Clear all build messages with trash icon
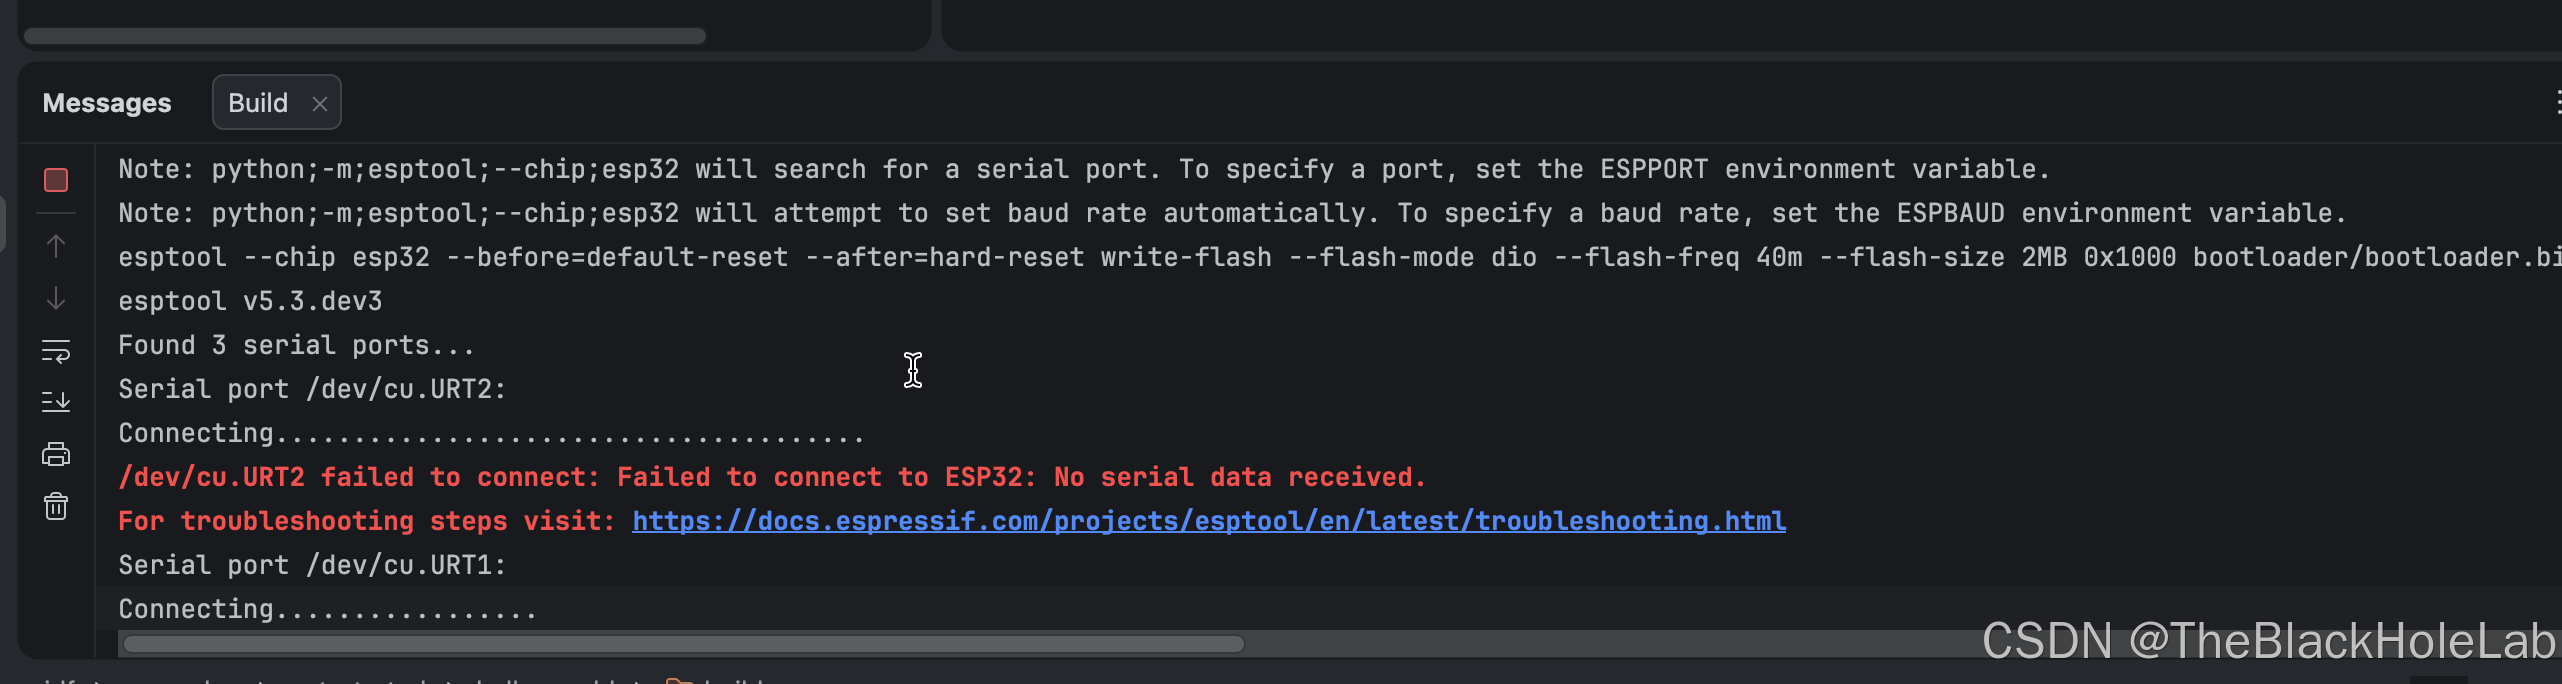Viewport: 2562px width, 684px height. pyautogui.click(x=56, y=506)
